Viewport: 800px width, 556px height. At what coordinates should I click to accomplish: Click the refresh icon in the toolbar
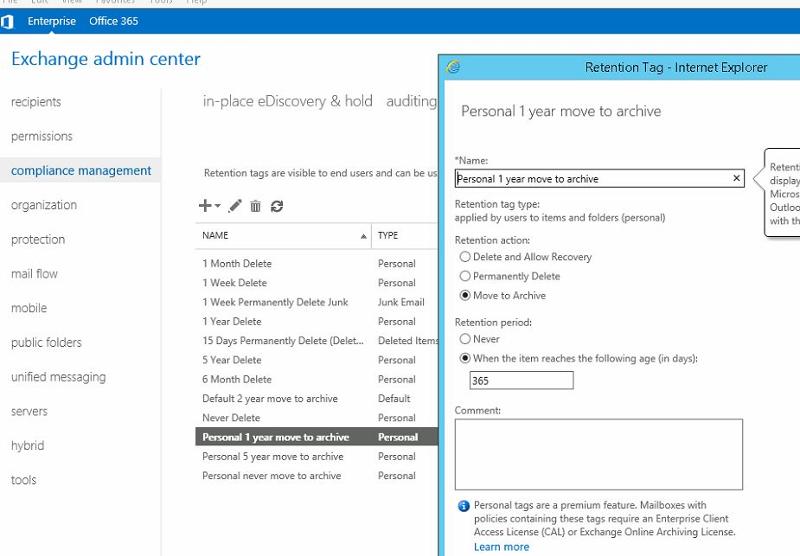point(277,206)
